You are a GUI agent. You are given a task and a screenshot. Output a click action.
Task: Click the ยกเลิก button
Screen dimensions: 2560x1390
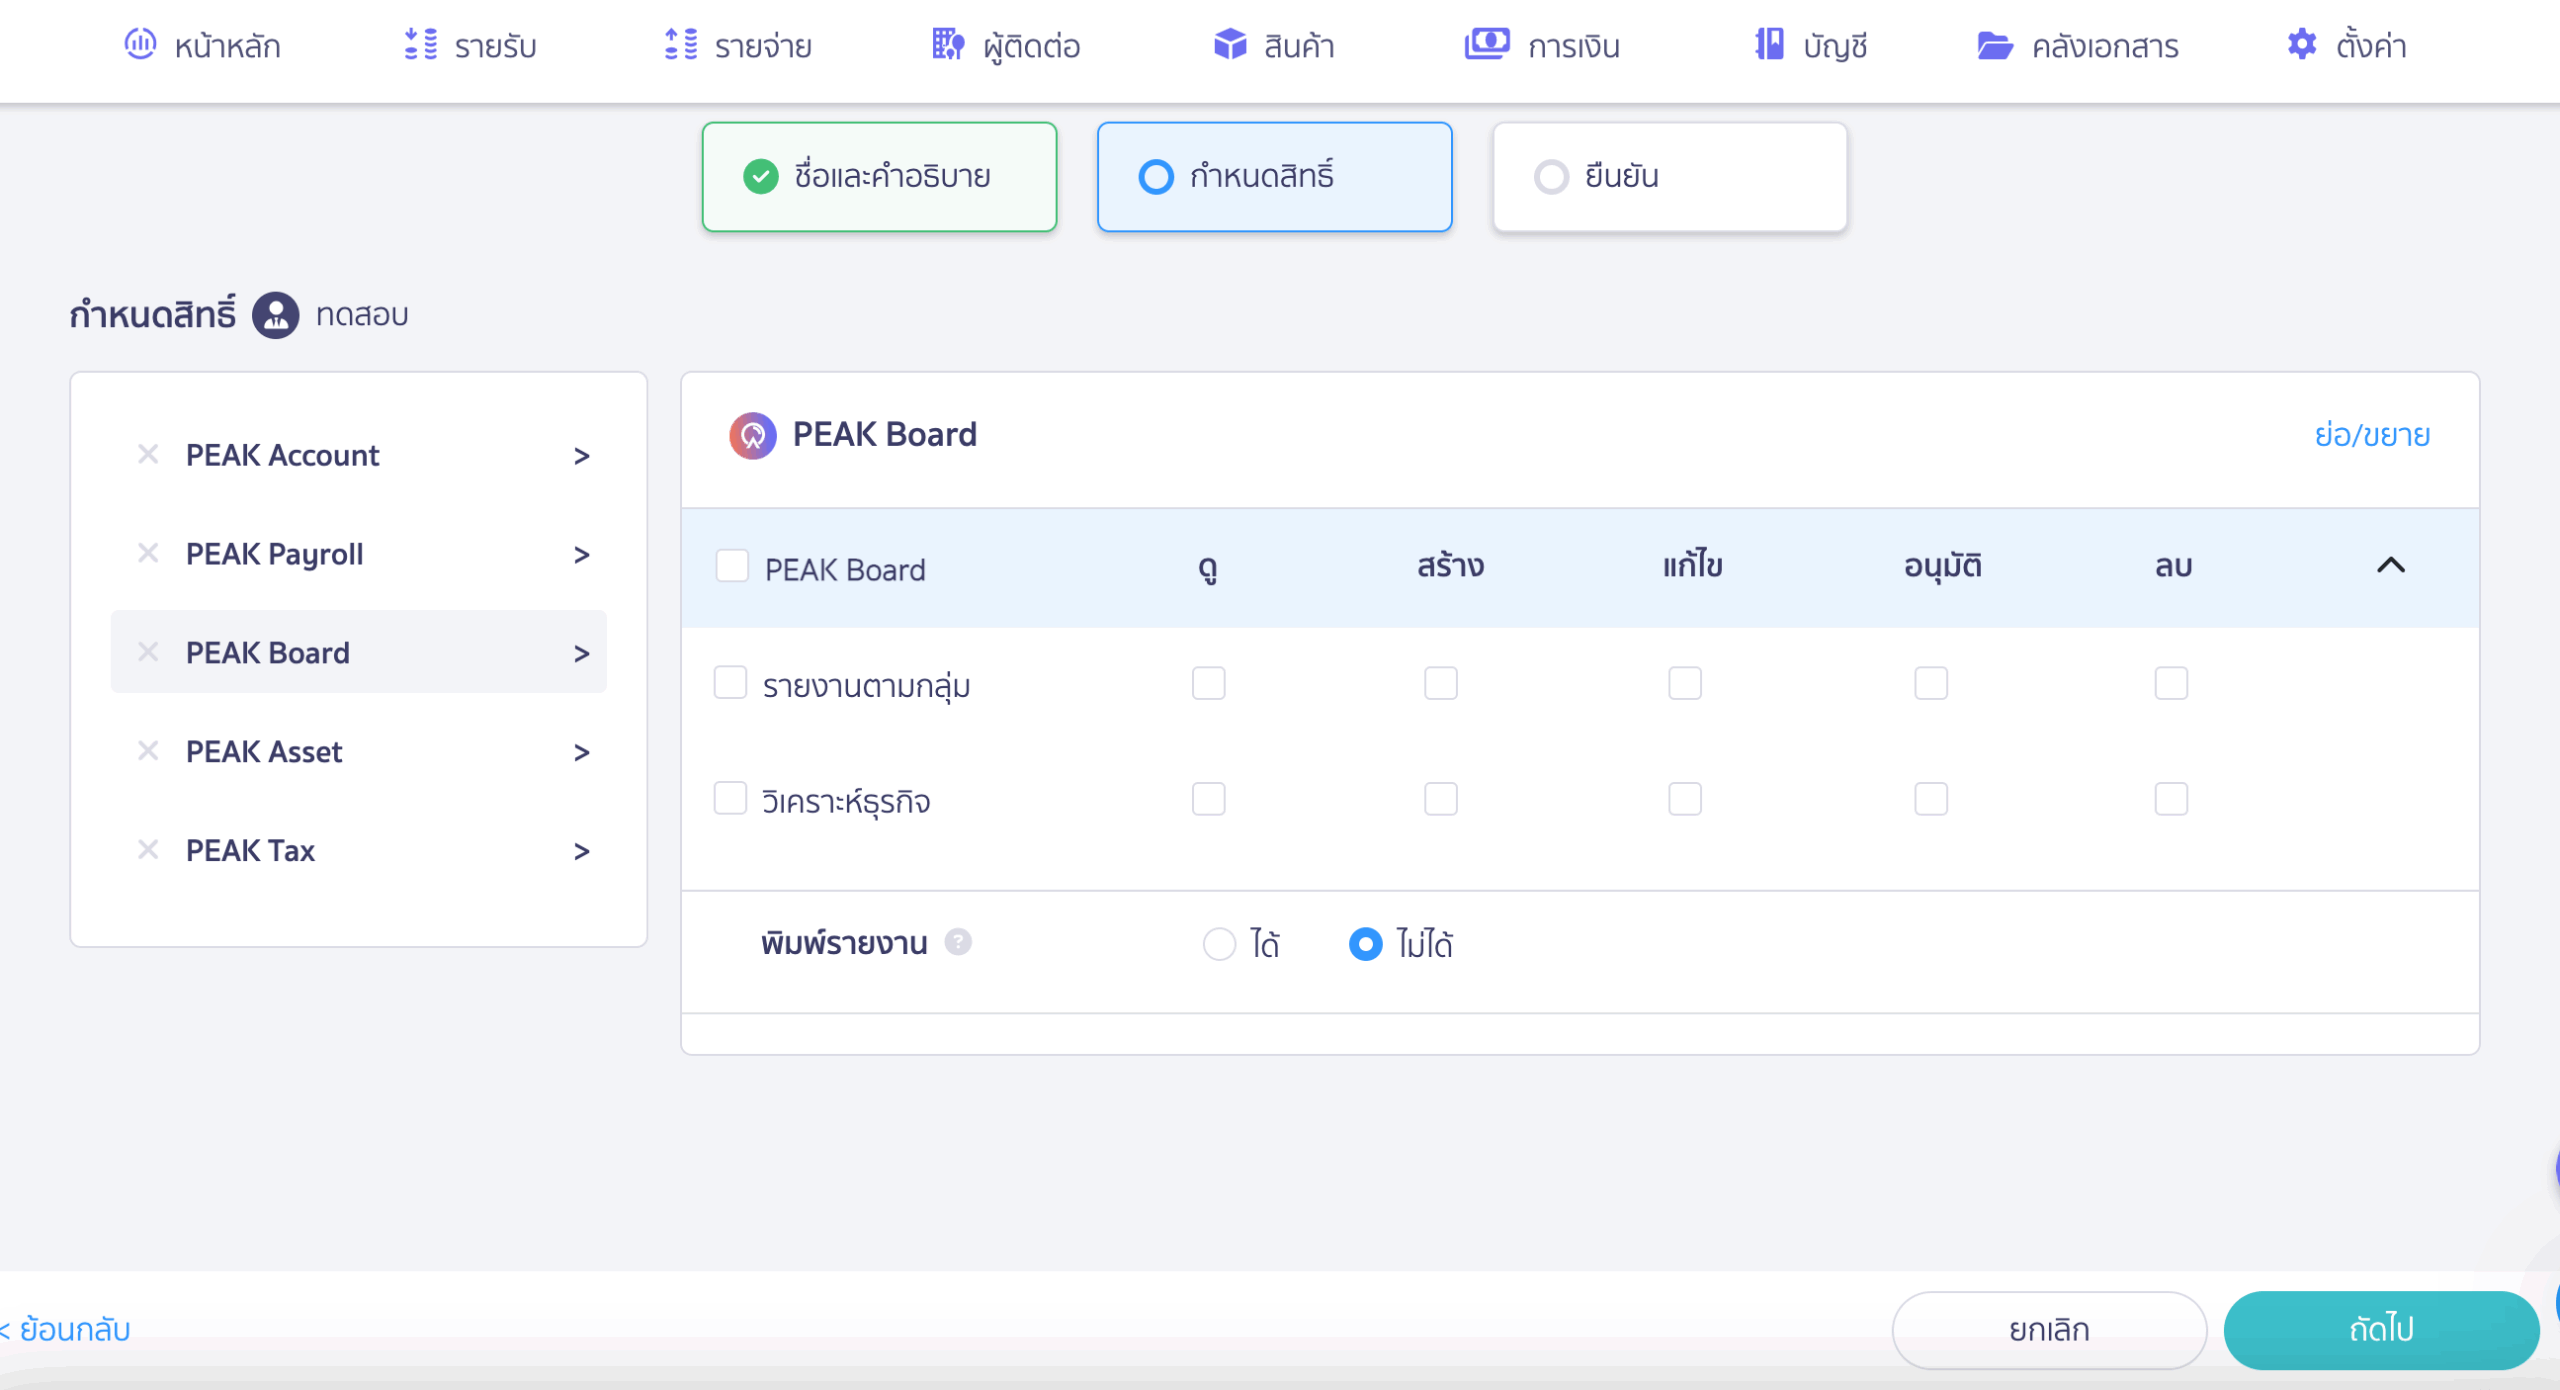(x=2049, y=1330)
